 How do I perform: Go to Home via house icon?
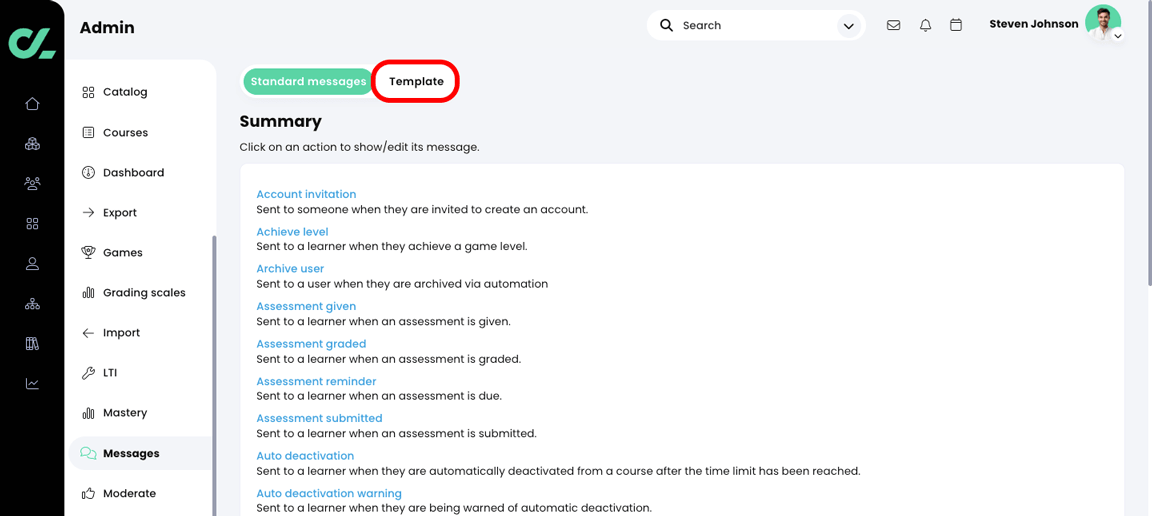(x=32, y=104)
